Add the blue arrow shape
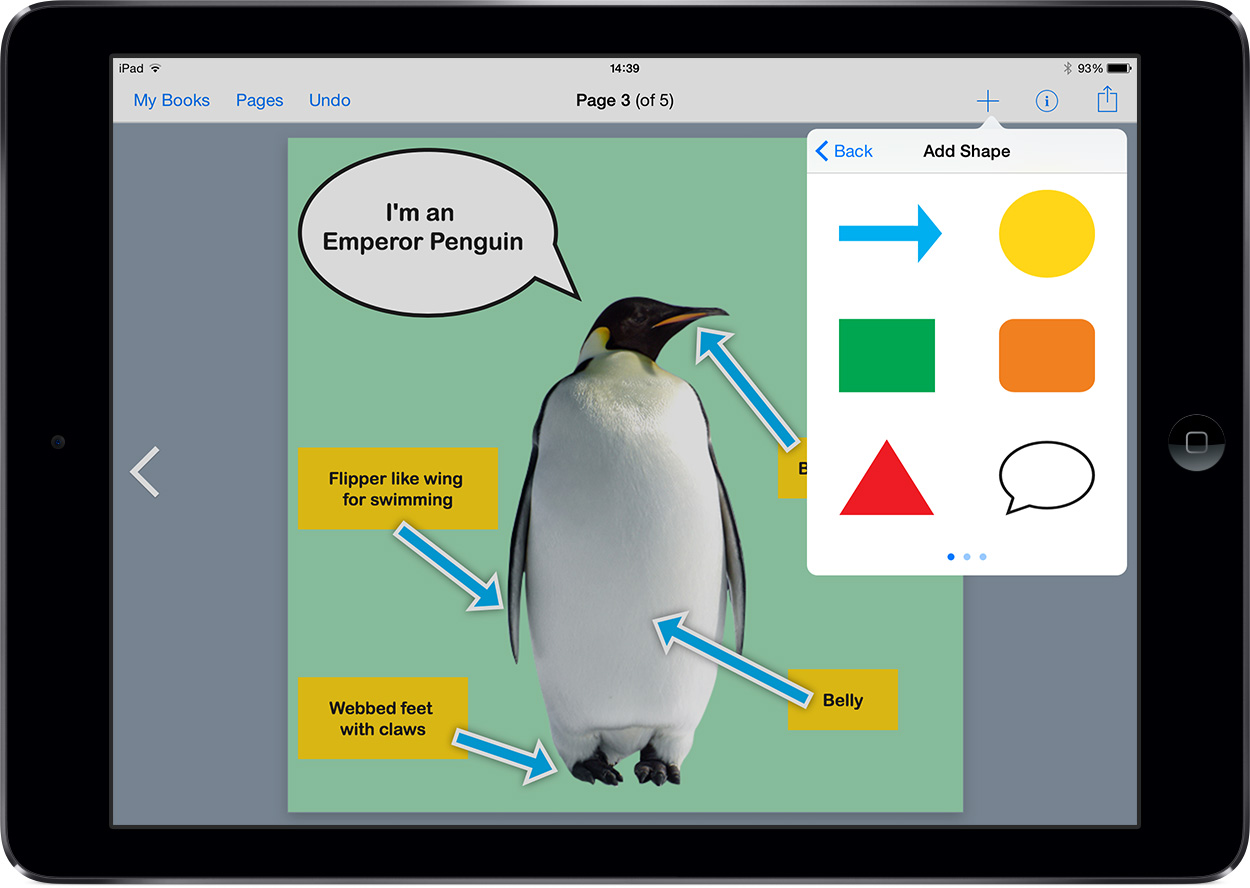1250x888 pixels. [889, 234]
